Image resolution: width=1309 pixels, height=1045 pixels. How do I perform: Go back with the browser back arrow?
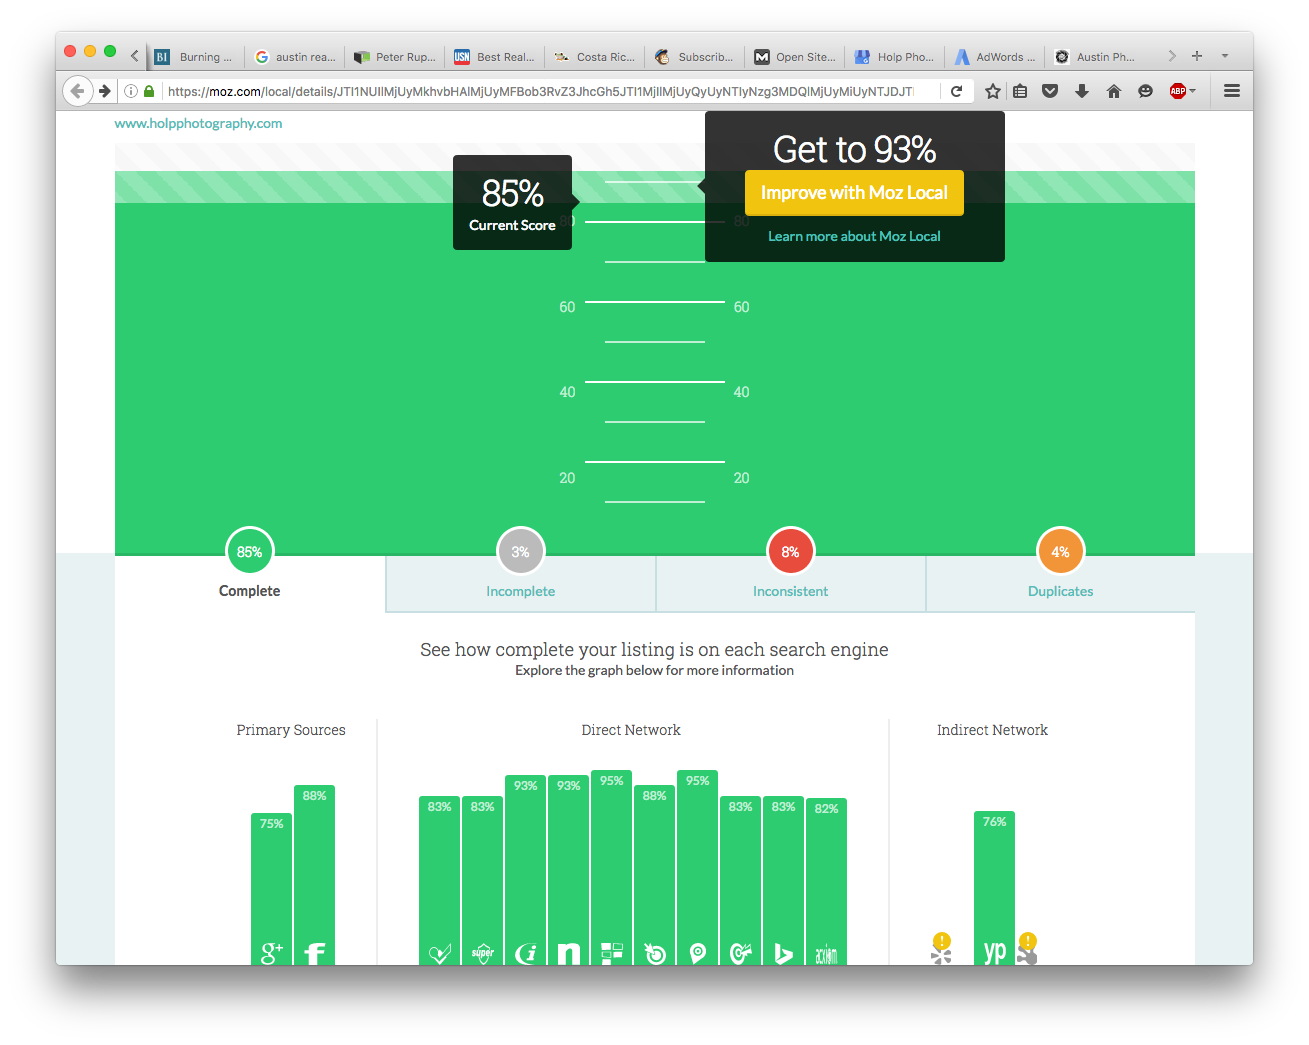pyautogui.click(x=78, y=91)
